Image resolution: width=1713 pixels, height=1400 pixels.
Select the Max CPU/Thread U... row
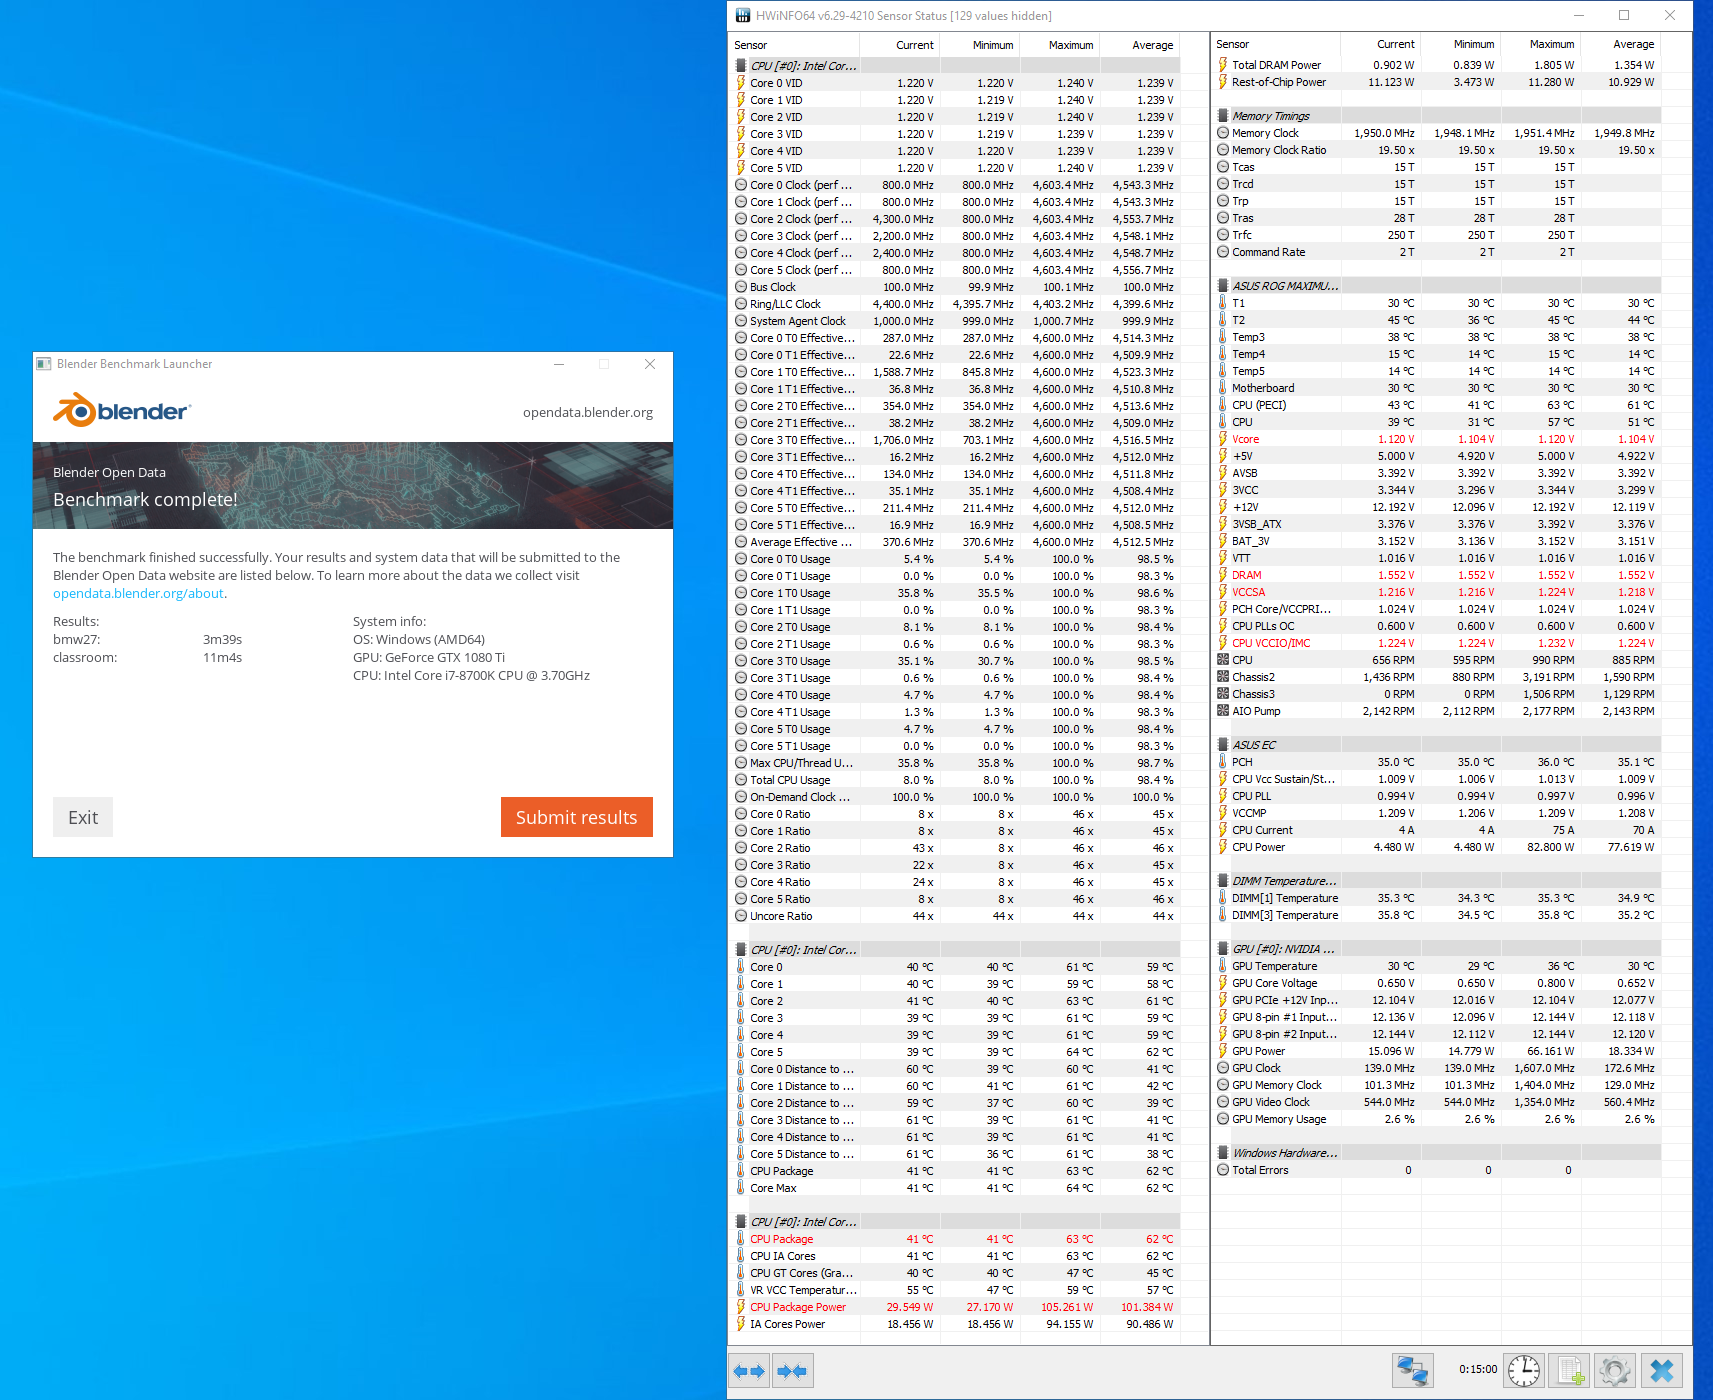956,763
